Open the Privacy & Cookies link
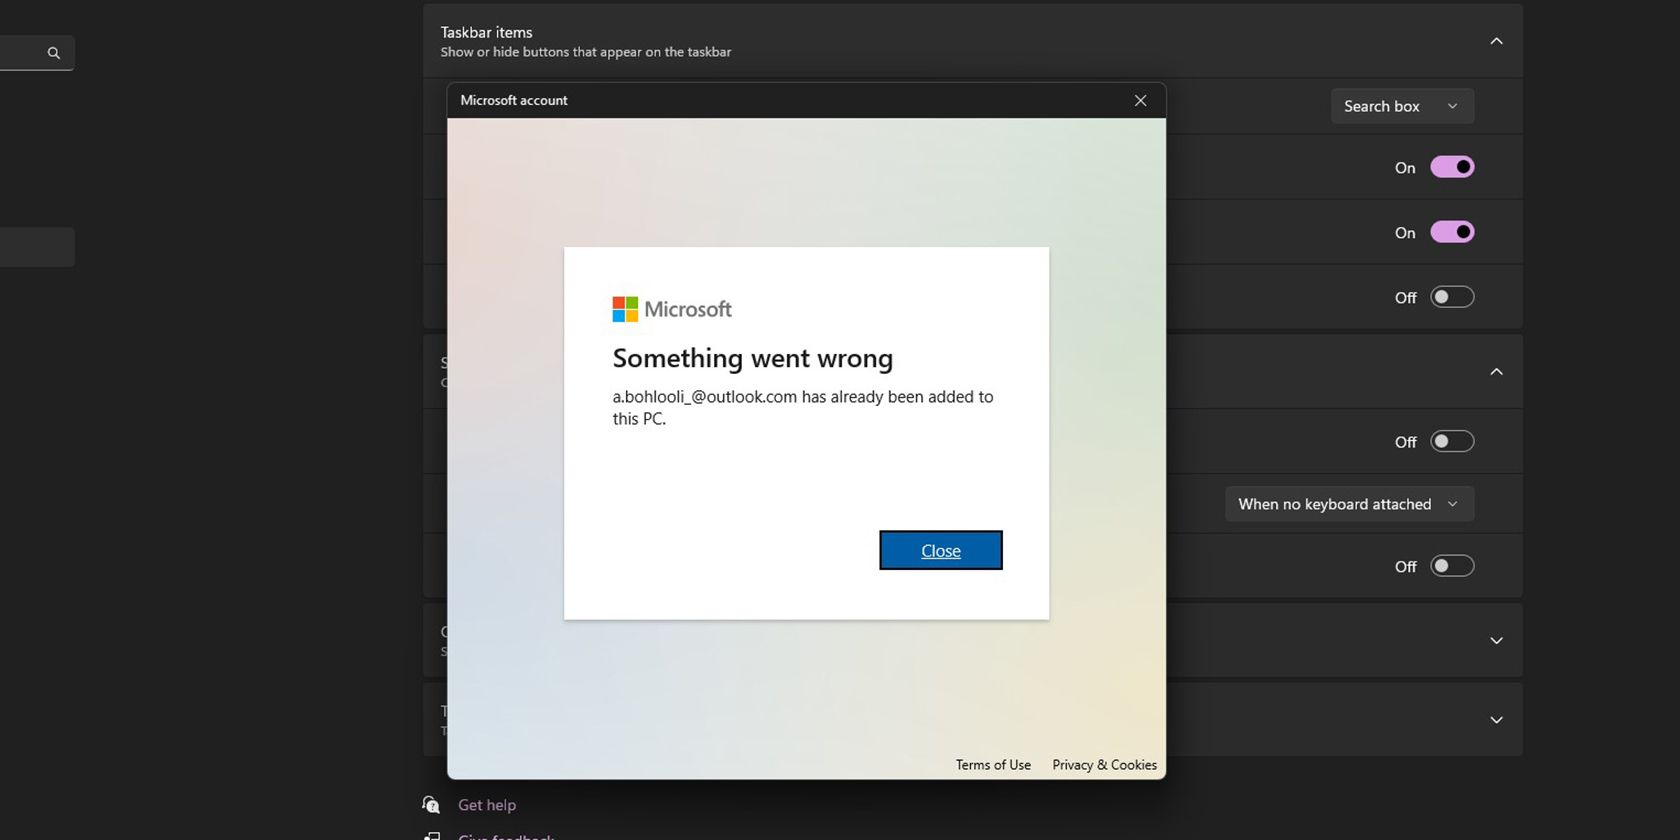1680x840 pixels. click(x=1104, y=765)
